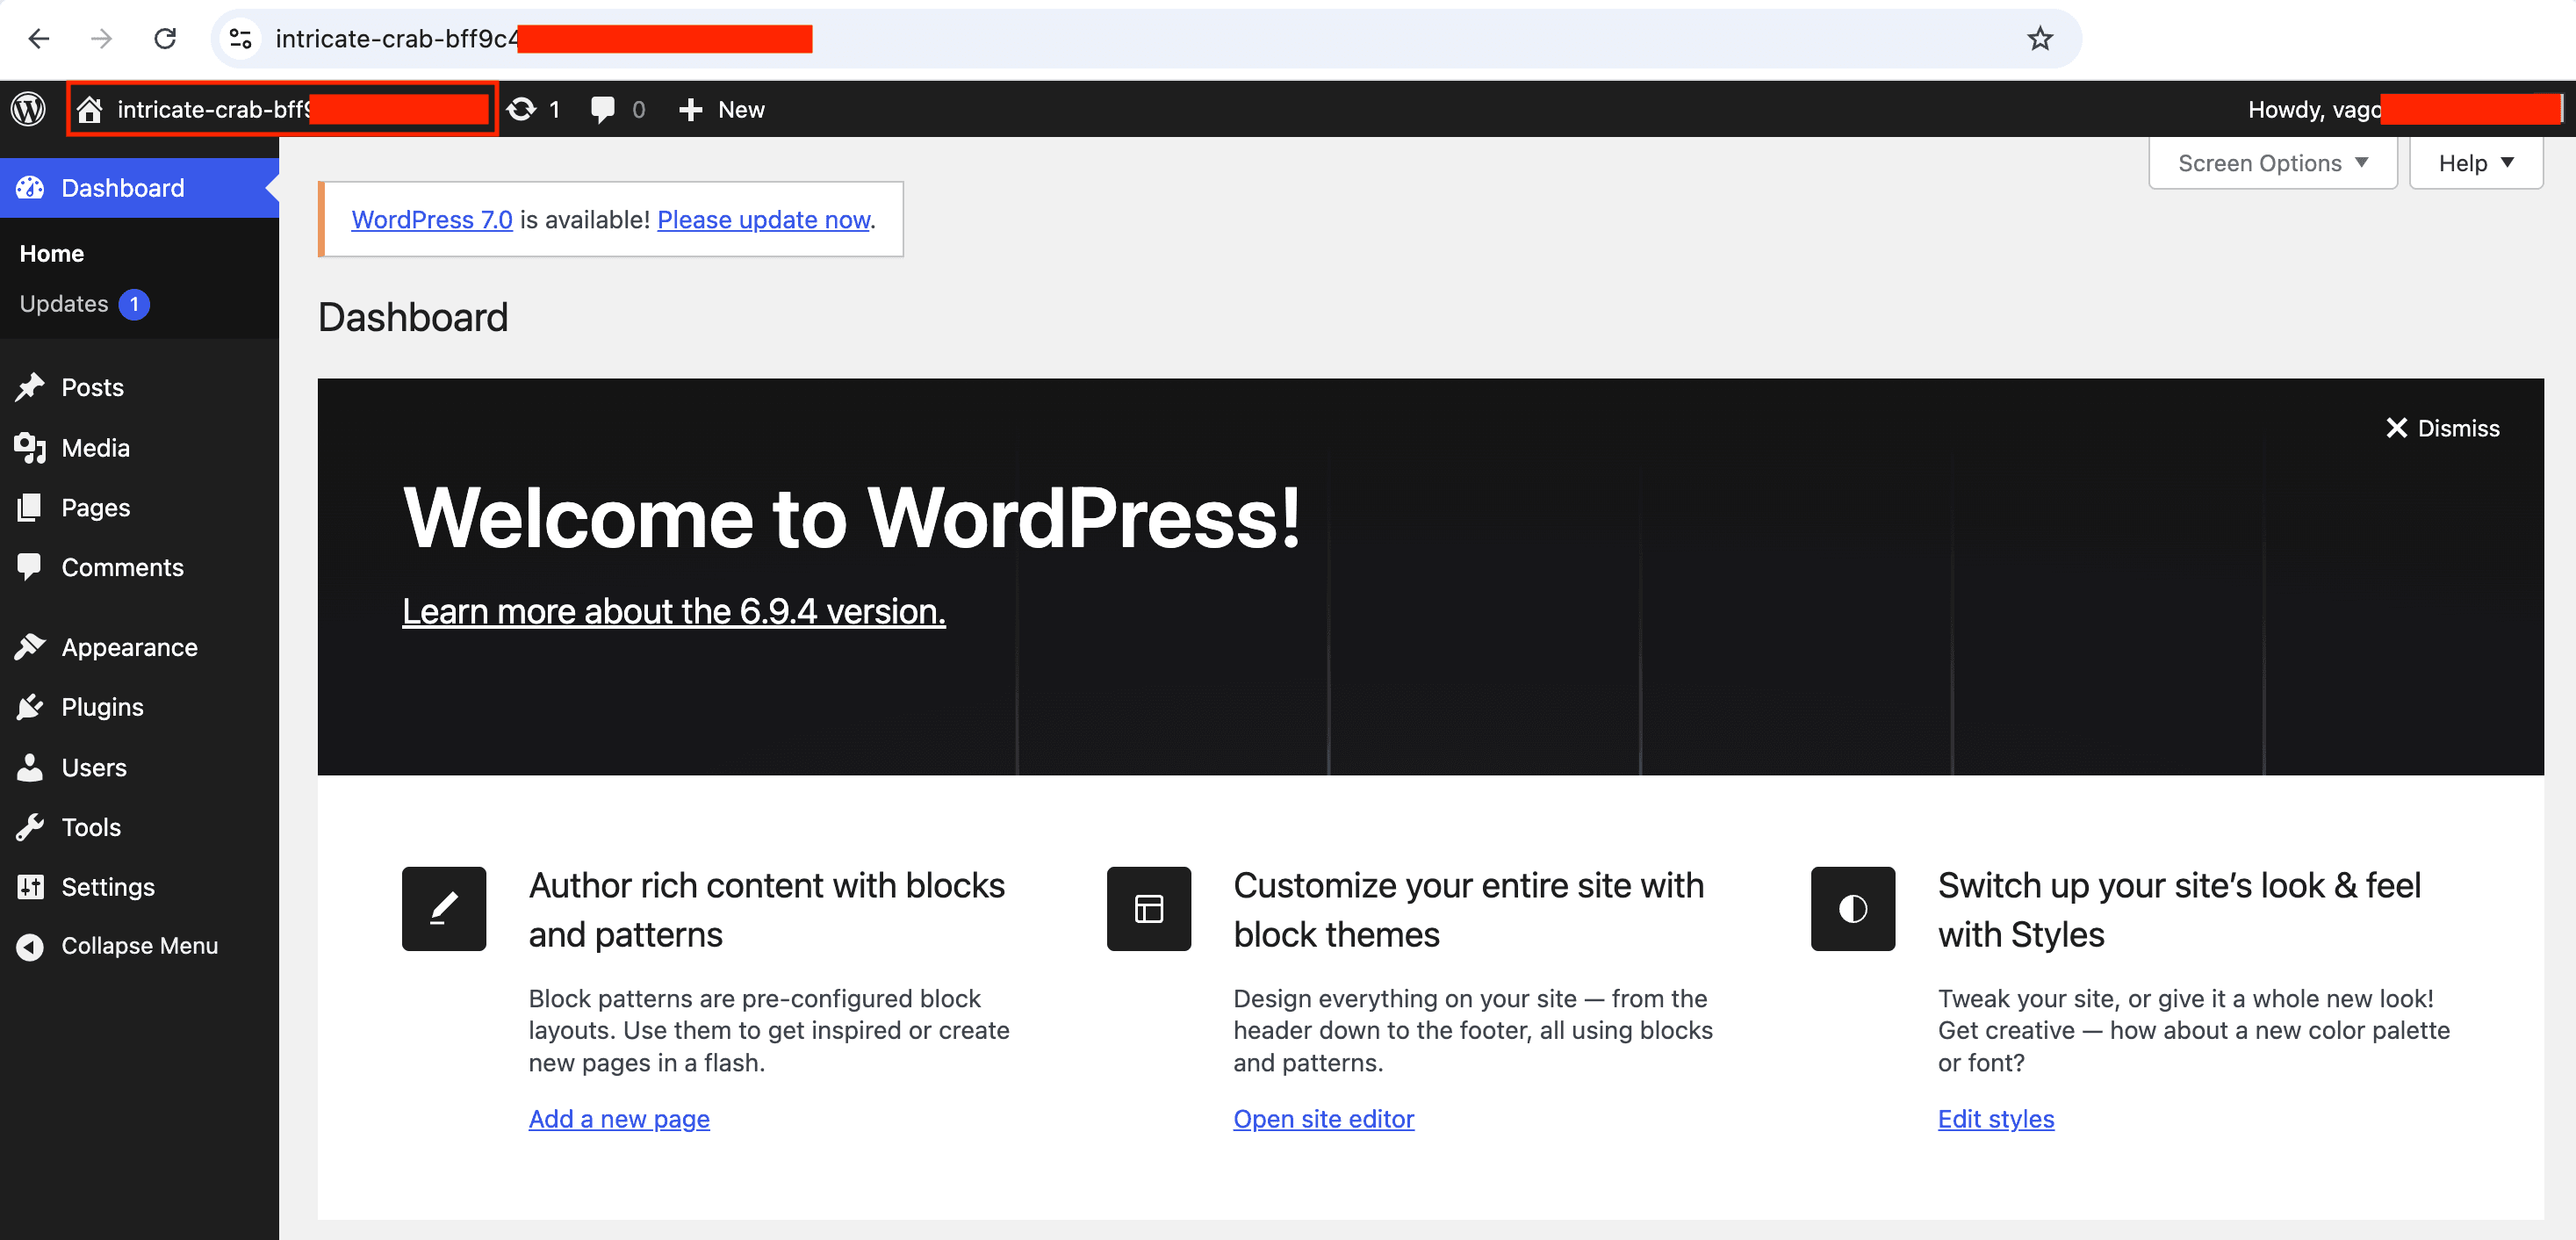
Task: Open the Users menu label
Action: click(x=94, y=767)
